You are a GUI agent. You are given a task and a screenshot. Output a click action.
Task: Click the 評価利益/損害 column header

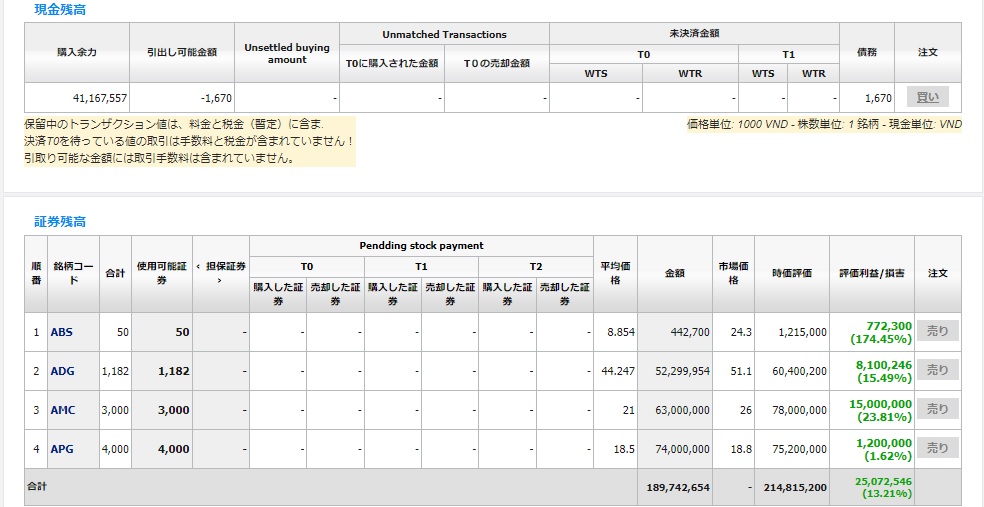(871, 273)
